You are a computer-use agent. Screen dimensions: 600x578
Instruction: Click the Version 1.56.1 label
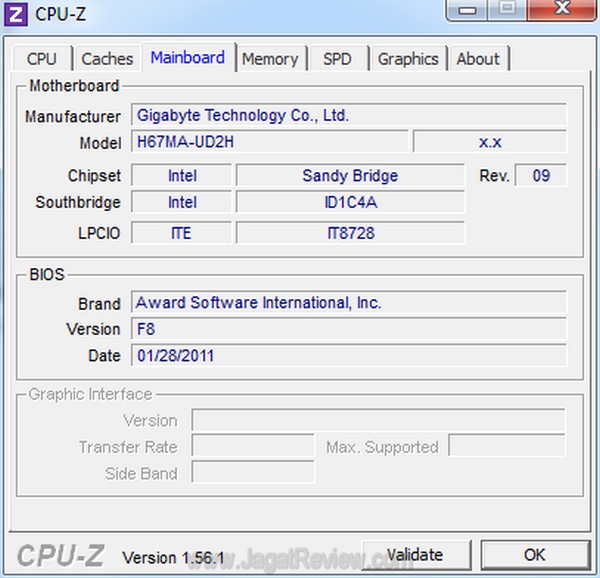[173, 558]
